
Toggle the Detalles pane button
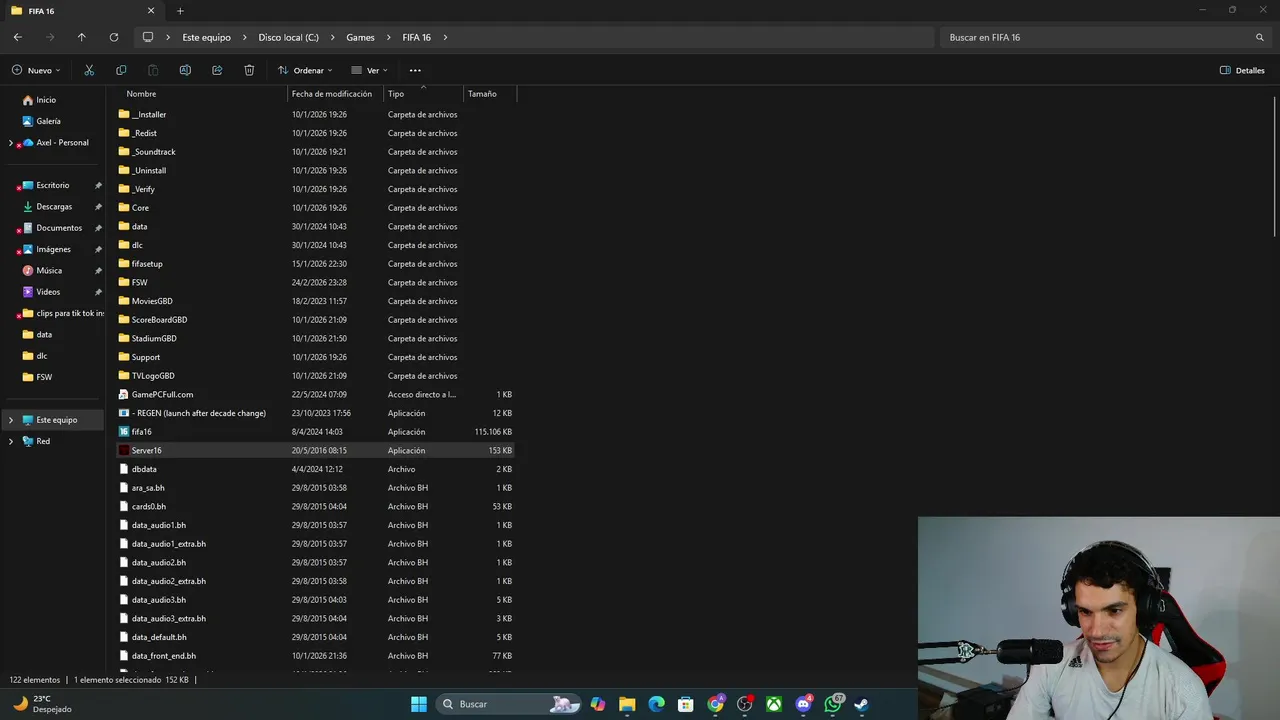[1242, 70]
